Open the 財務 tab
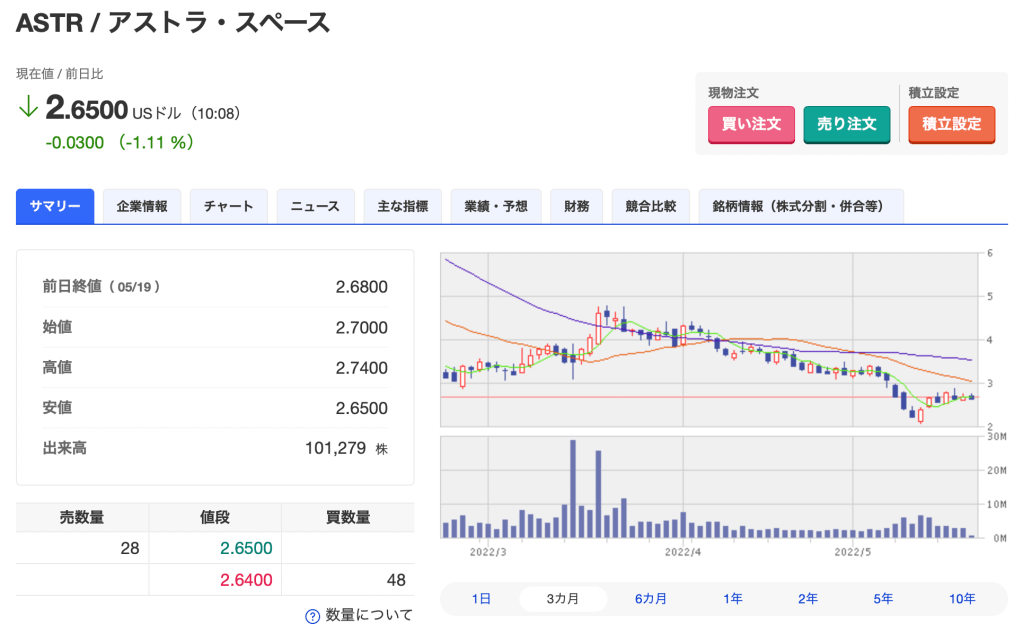The width and height of the screenshot is (1023, 633). coord(577,207)
